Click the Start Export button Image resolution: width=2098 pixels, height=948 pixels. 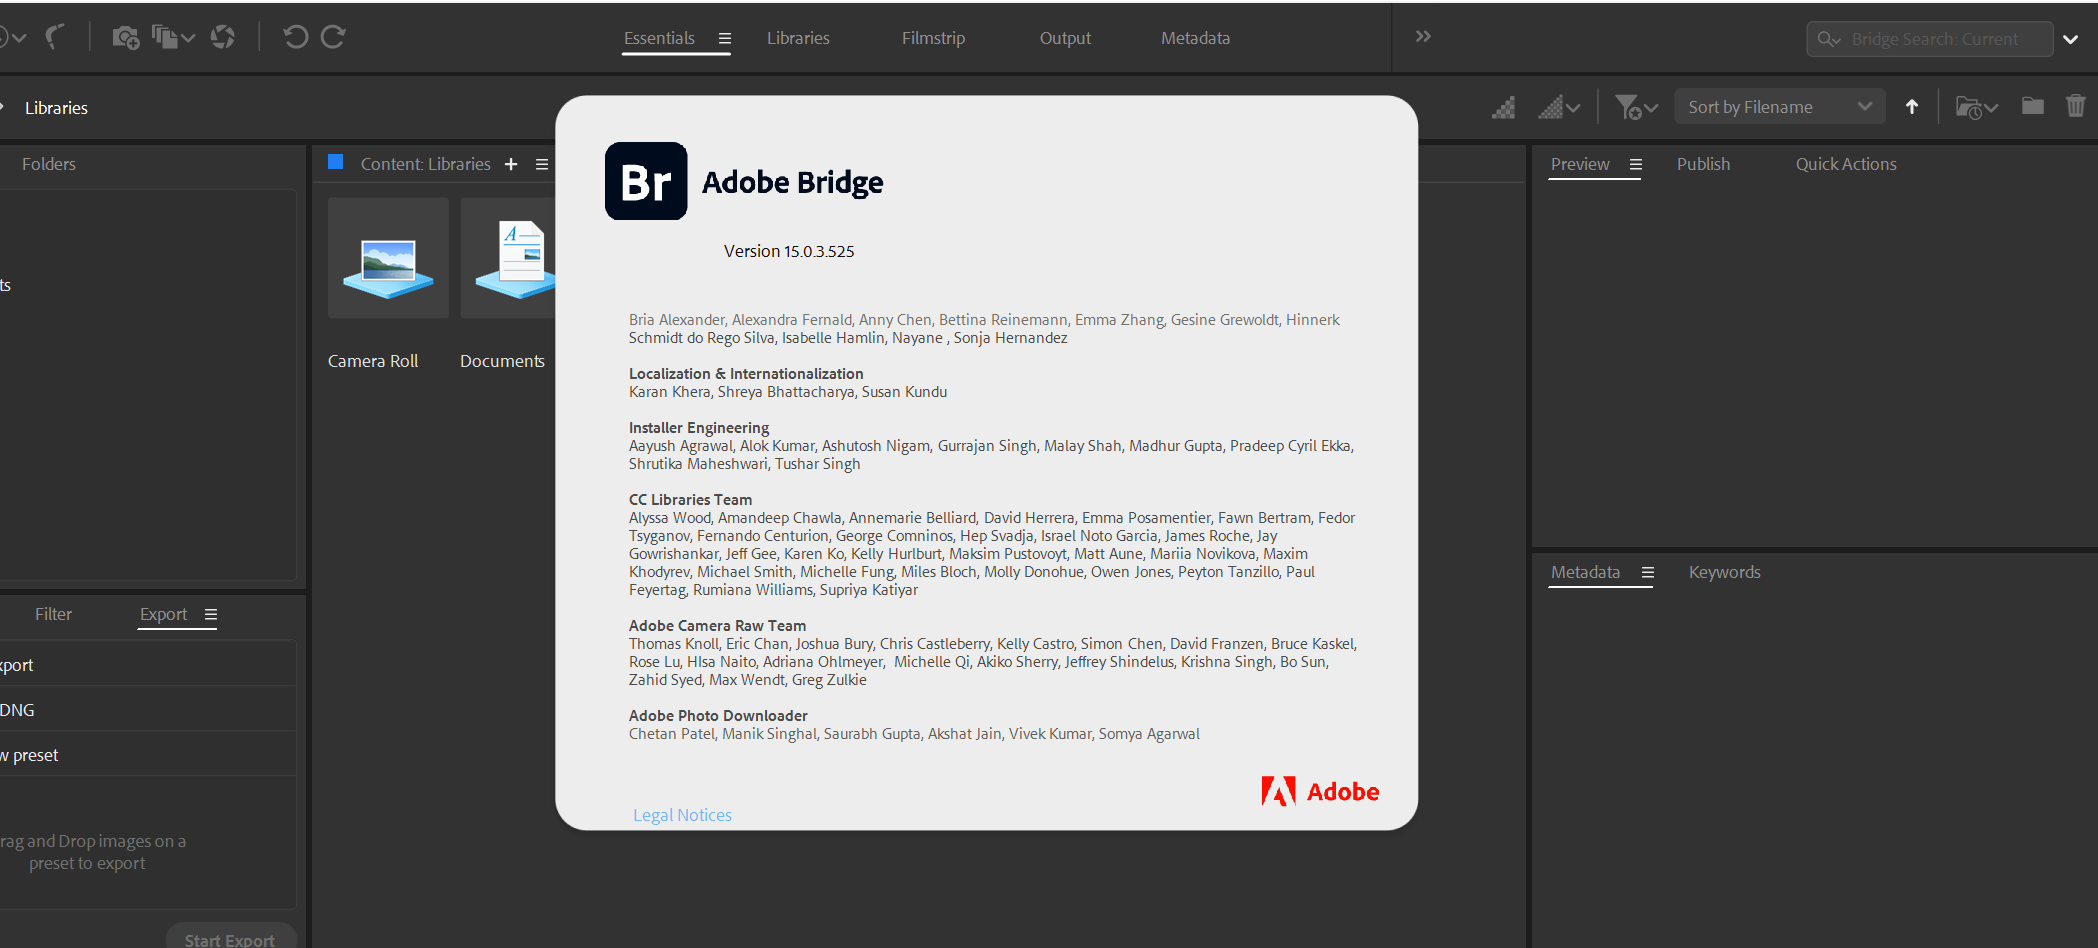point(230,938)
